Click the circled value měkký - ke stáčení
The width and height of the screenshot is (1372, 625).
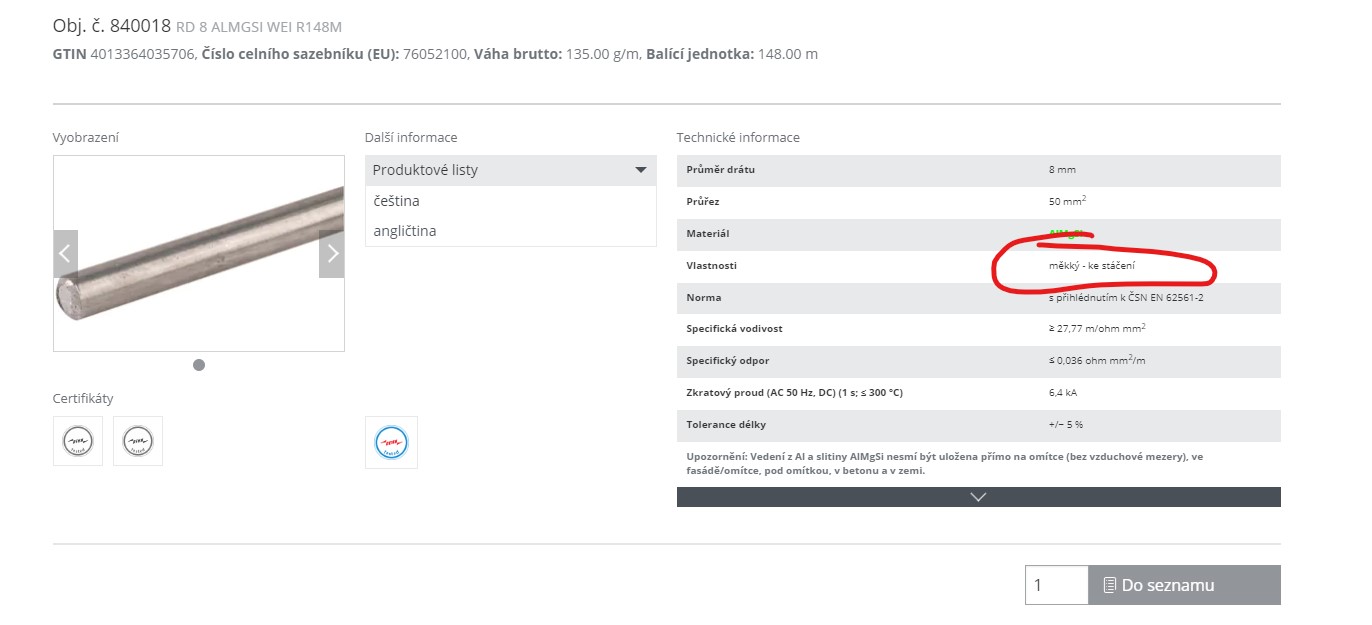(x=1091, y=266)
